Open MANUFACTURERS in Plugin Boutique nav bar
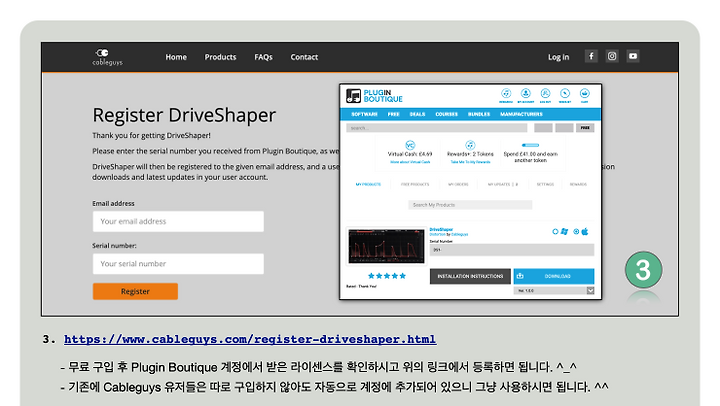The image size is (720, 406). (521, 114)
